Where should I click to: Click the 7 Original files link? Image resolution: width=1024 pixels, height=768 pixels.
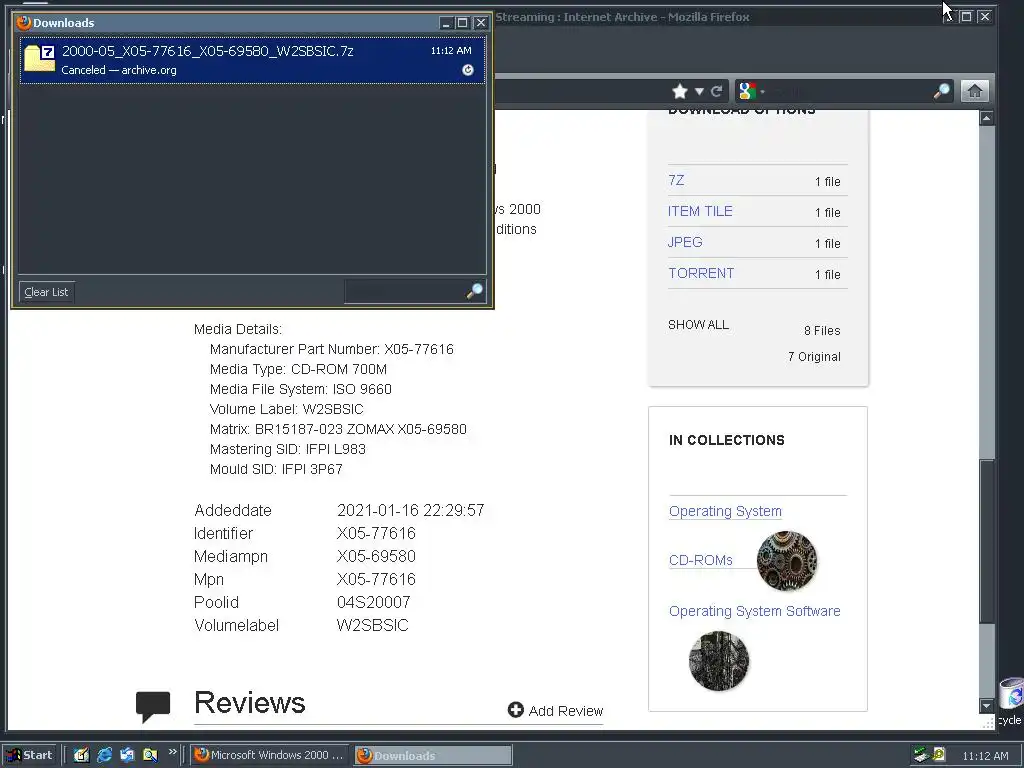814,357
